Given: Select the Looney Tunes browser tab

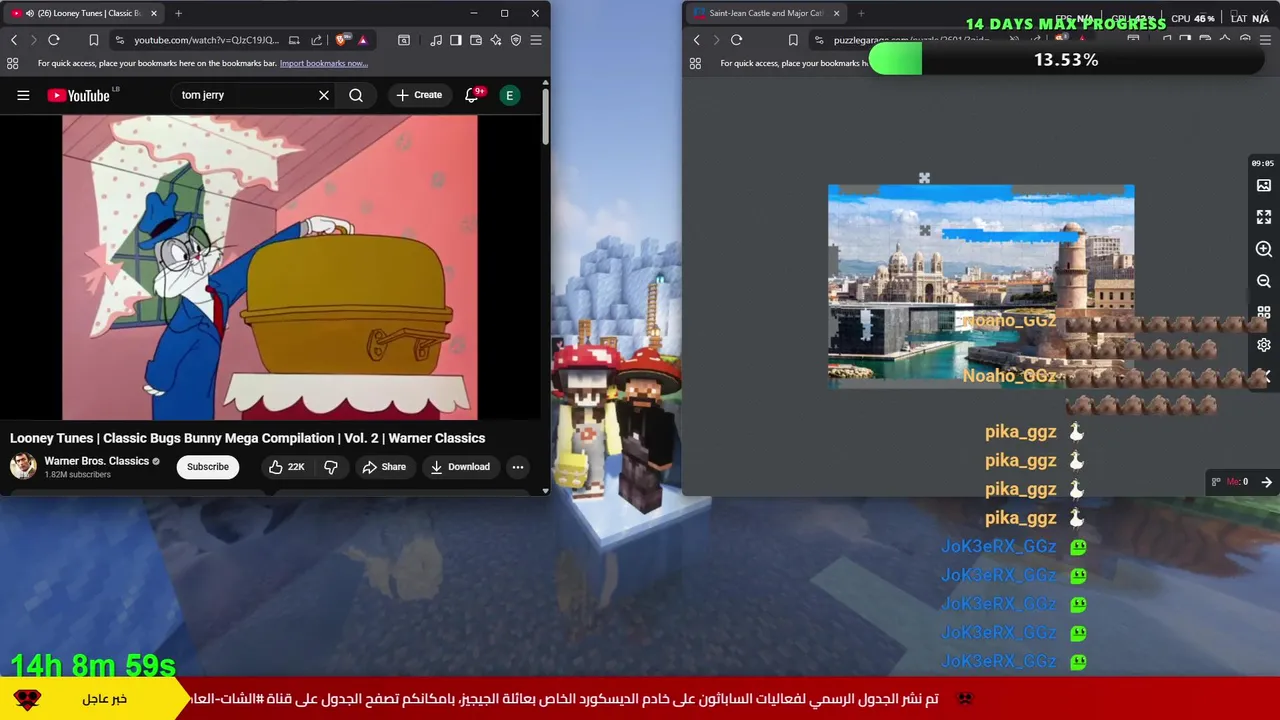Looking at the screenshot, I should 84,13.
